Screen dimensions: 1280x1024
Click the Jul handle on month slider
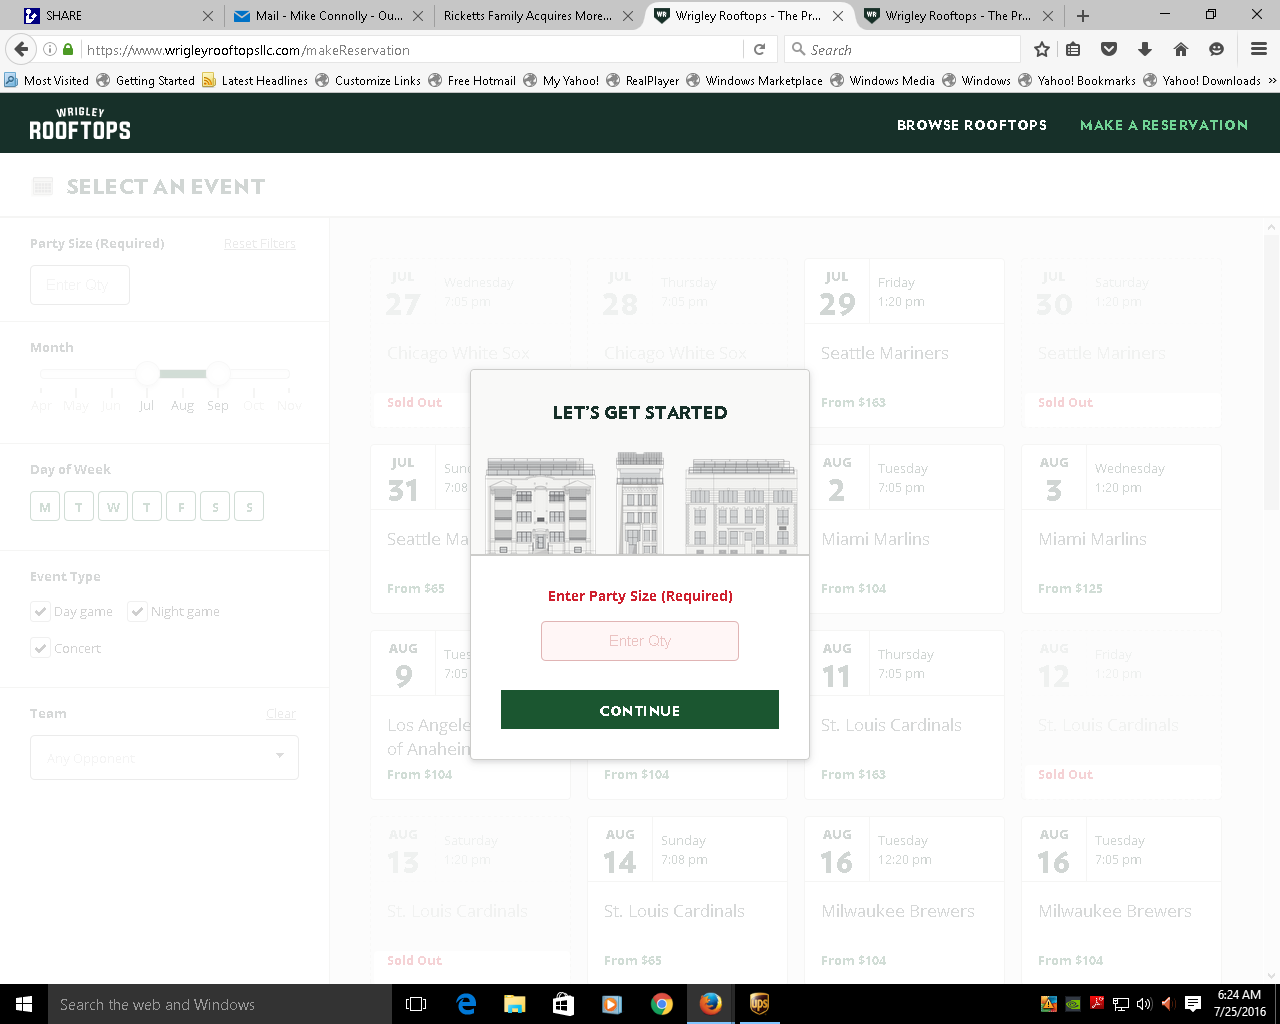(147, 374)
